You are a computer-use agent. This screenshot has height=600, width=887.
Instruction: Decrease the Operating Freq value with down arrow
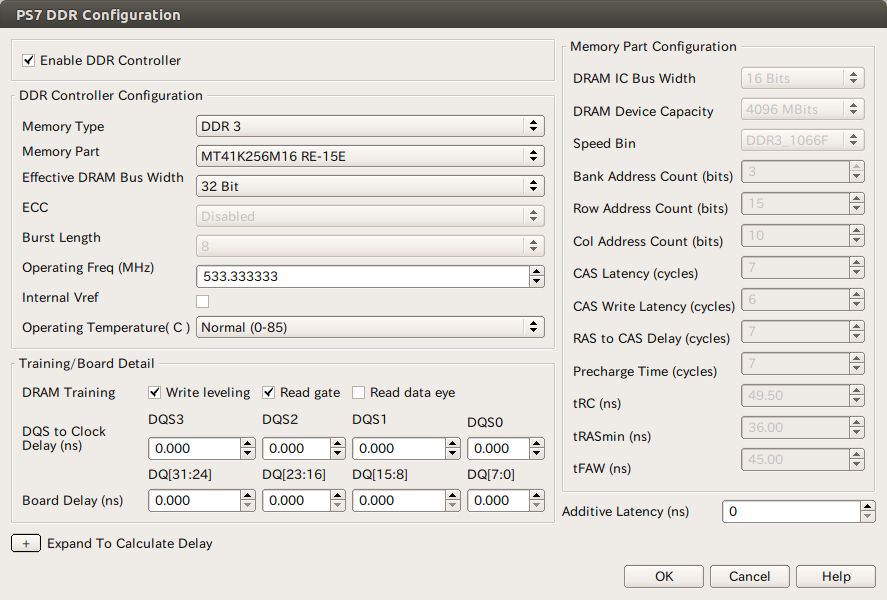[x=537, y=282]
